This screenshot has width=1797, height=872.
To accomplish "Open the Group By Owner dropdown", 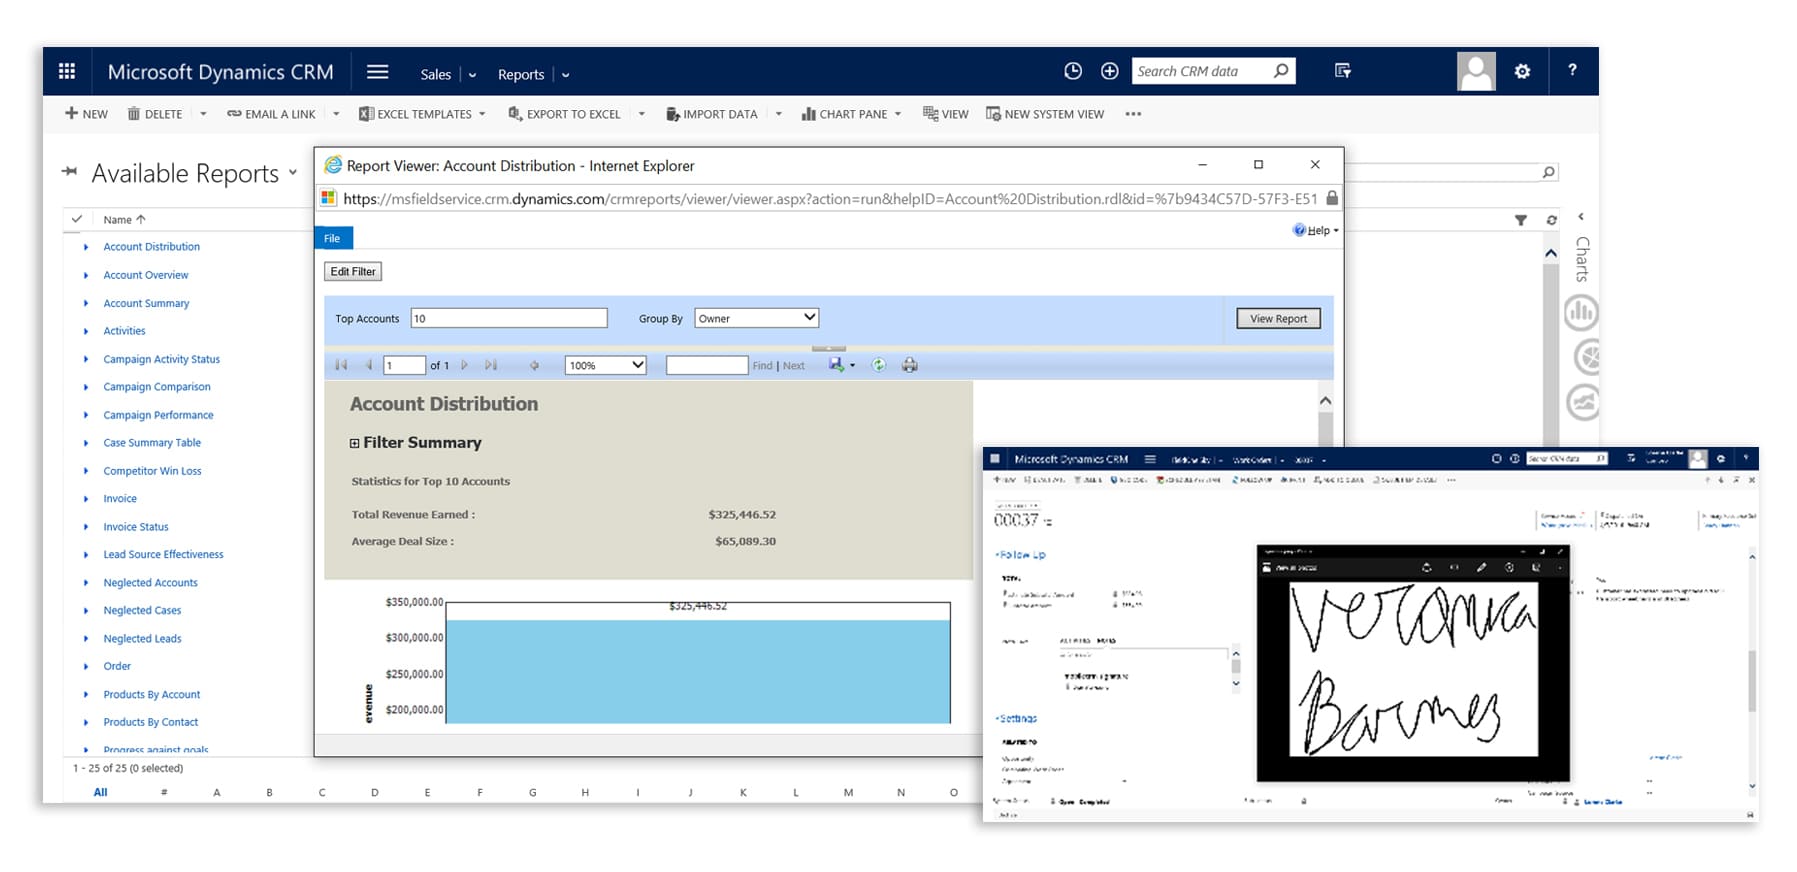I will tap(756, 318).
